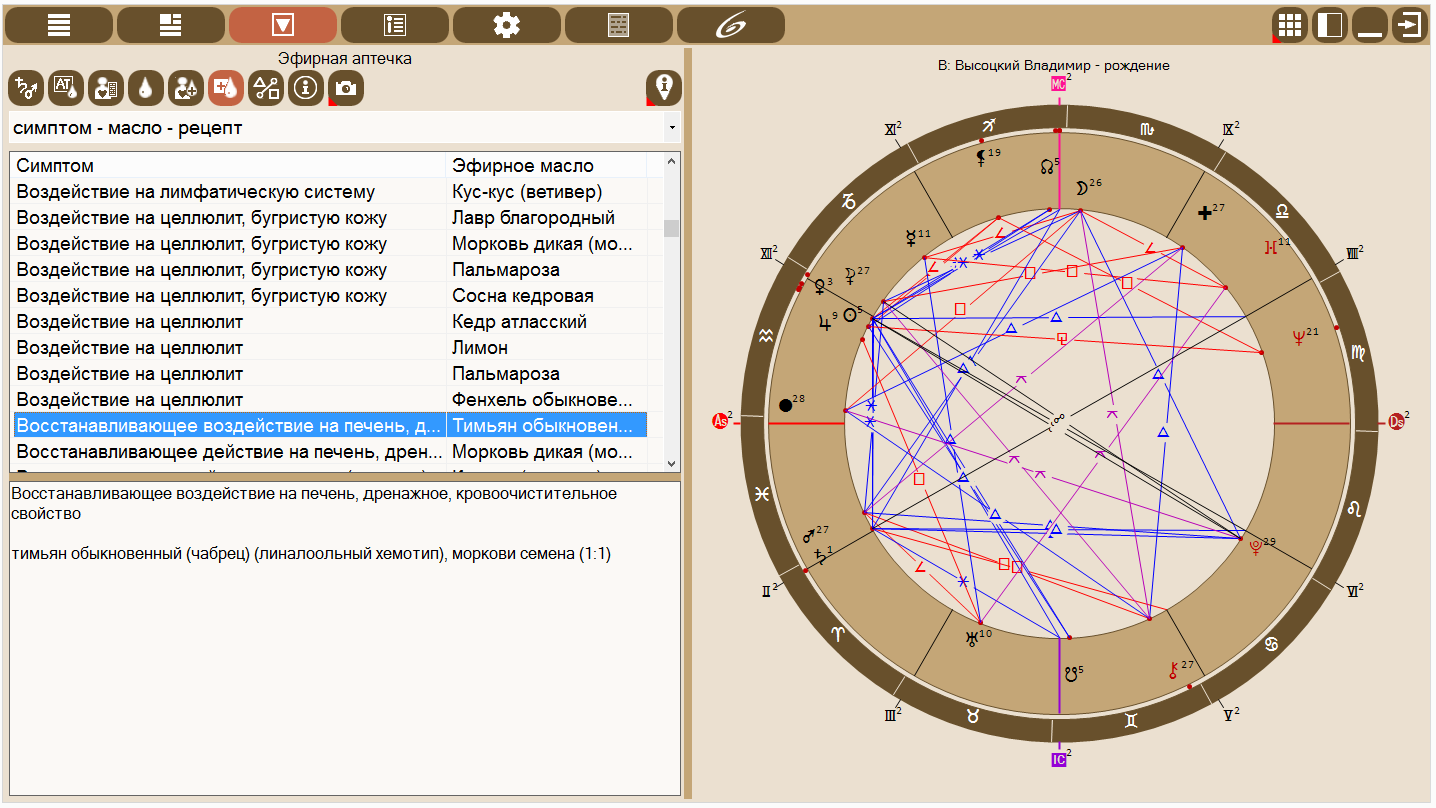Toggle the highlighted down-triangle top button
Viewport: 1436px width, 808px height.
coord(282,25)
